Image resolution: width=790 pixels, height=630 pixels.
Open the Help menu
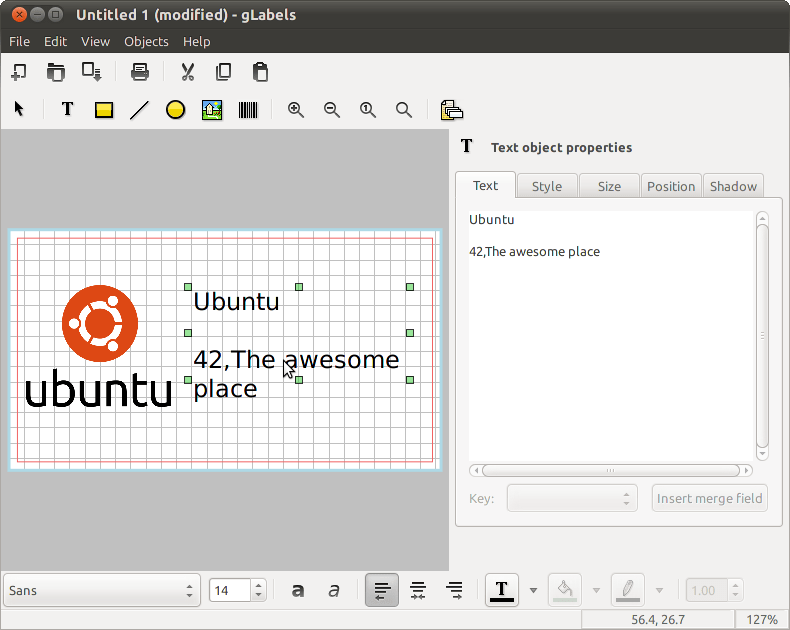click(x=196, y=41)
